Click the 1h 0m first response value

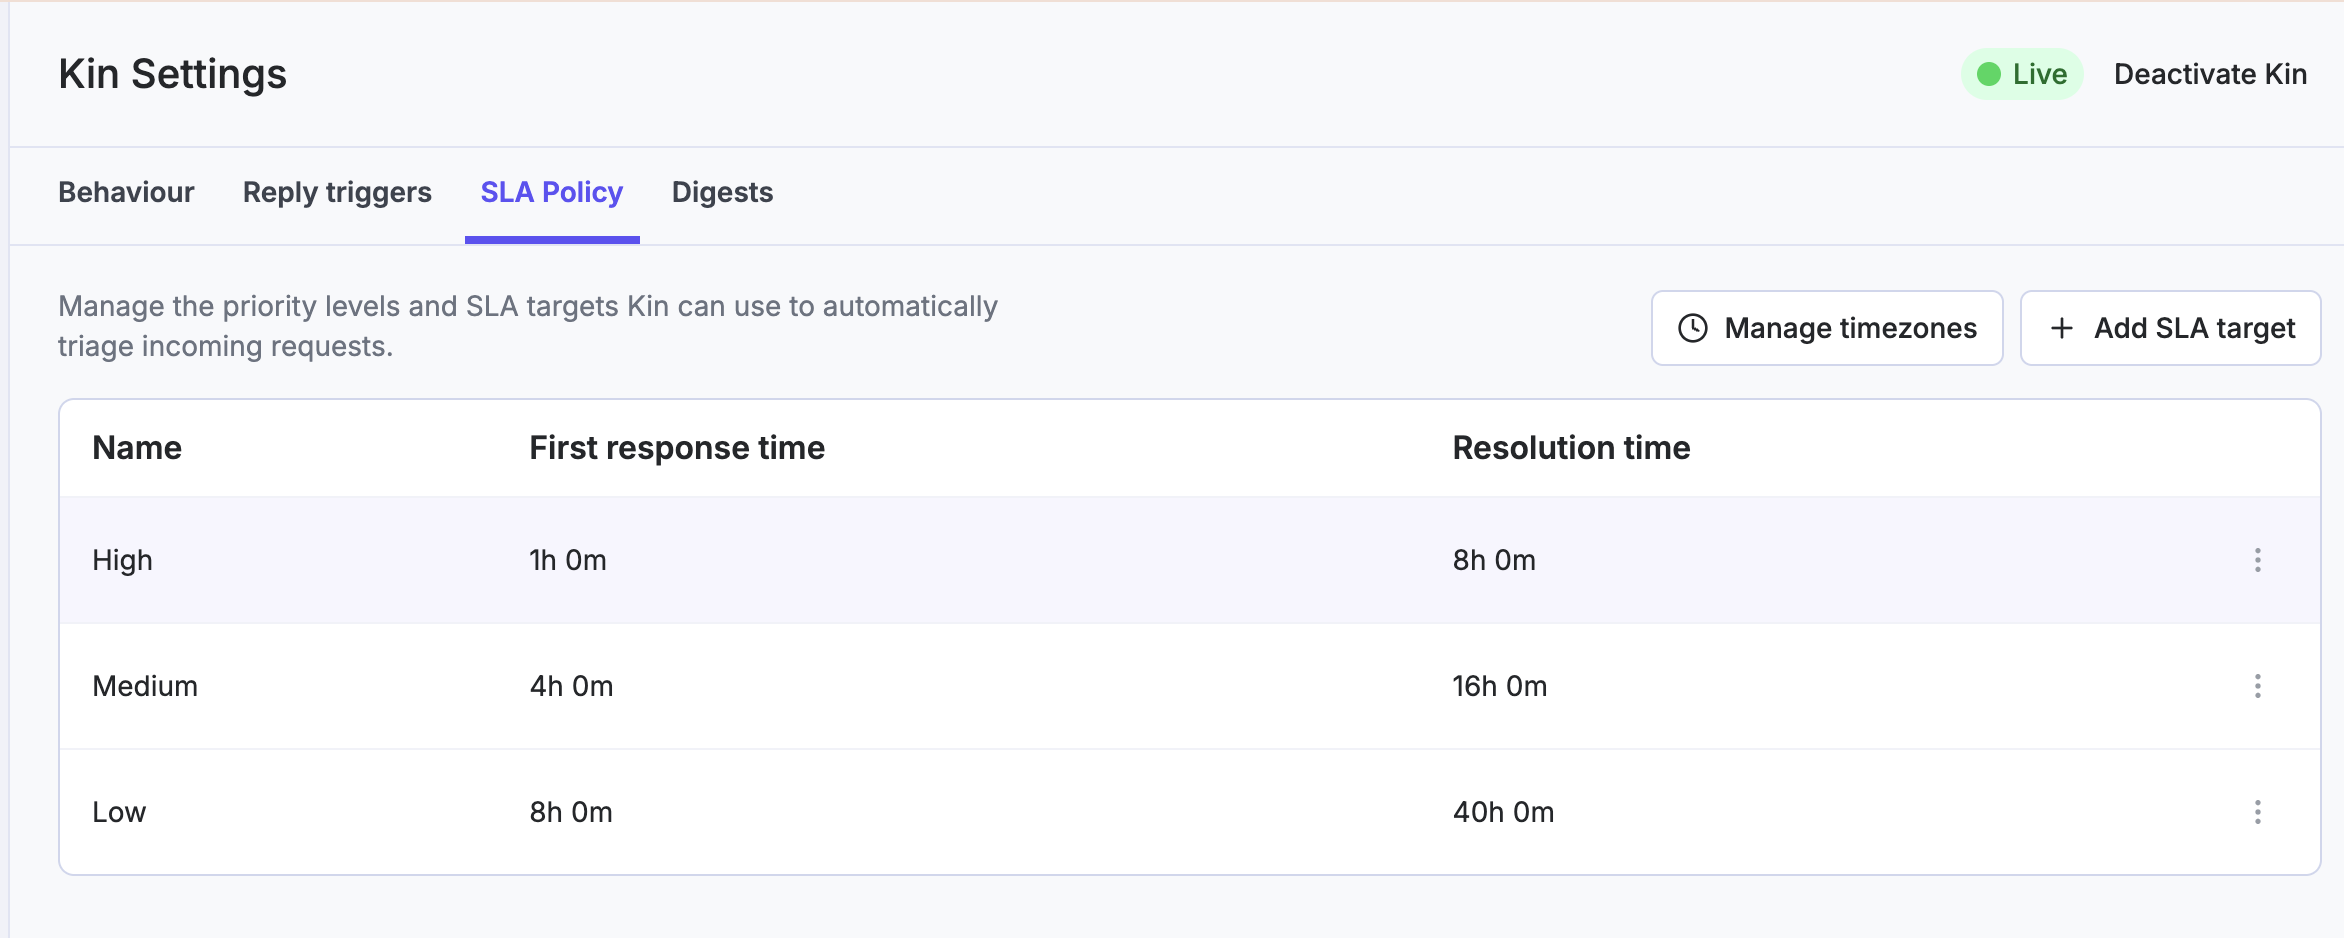(568, 560)
